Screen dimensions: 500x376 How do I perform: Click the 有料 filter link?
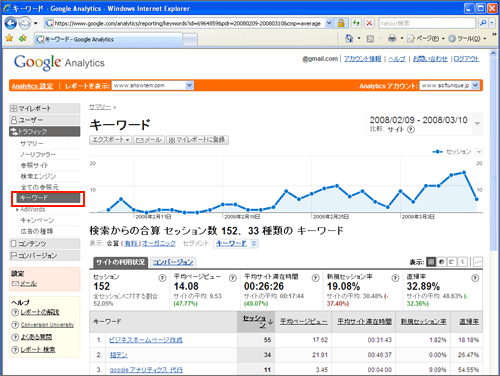[131, 244]
